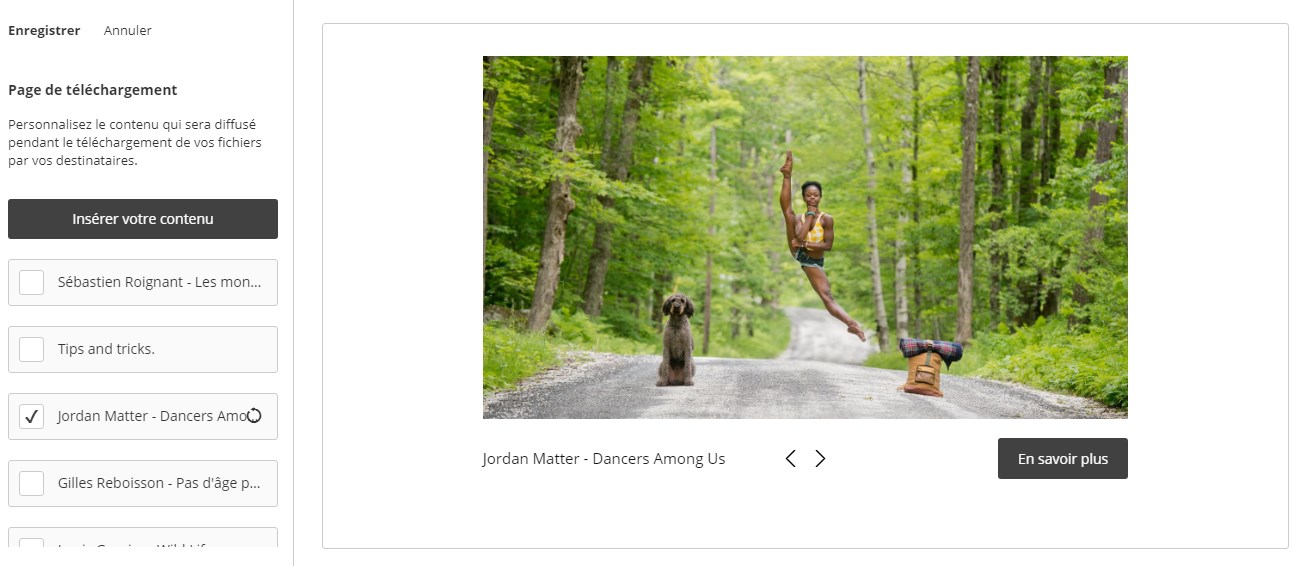
Task: Click the forest dancer preview photo
Action: [x=805, y=237]
